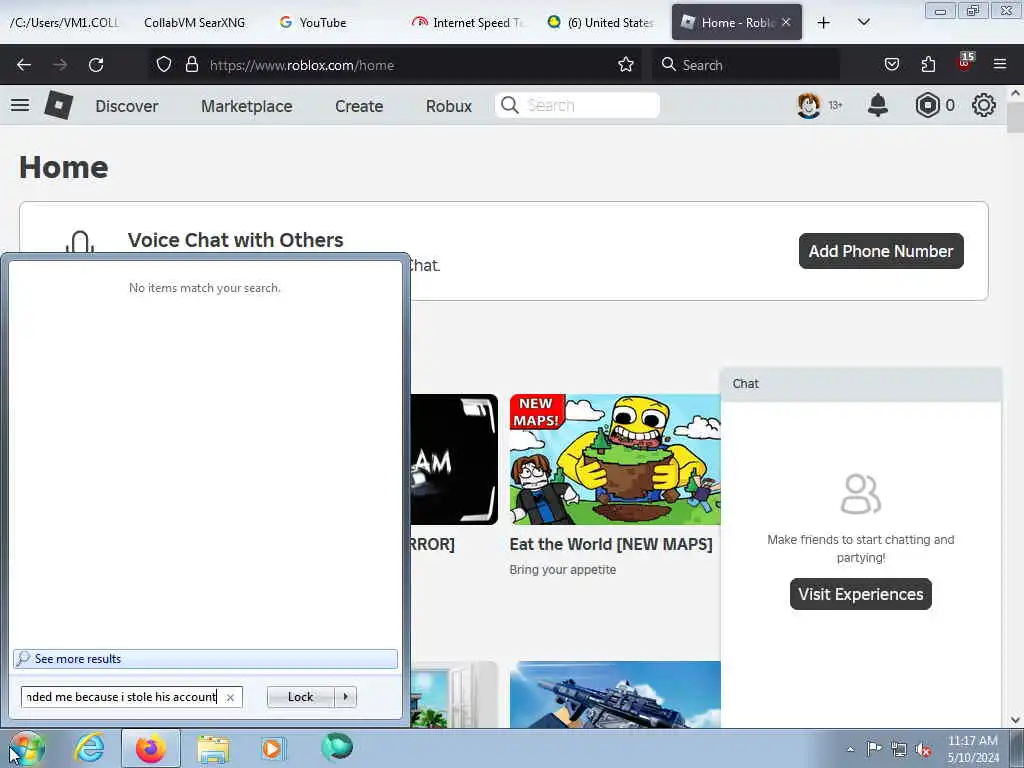The height and width of the screenshot is (768, 1024).
Task: Switch to the Internet Speed Test tab
Action: [x=468, y=22]
